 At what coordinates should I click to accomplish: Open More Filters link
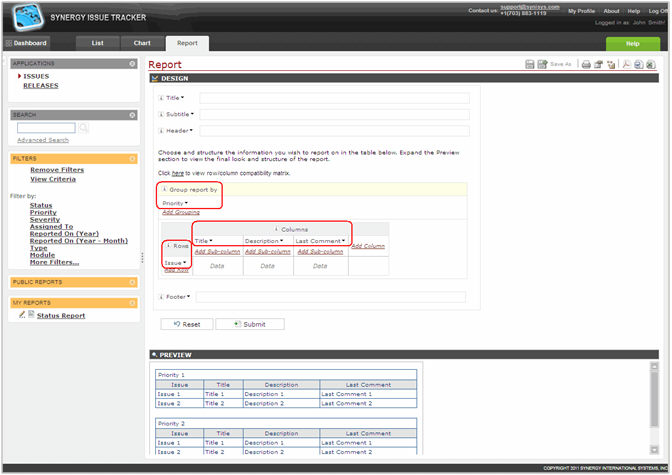click(x=54, y=262)
